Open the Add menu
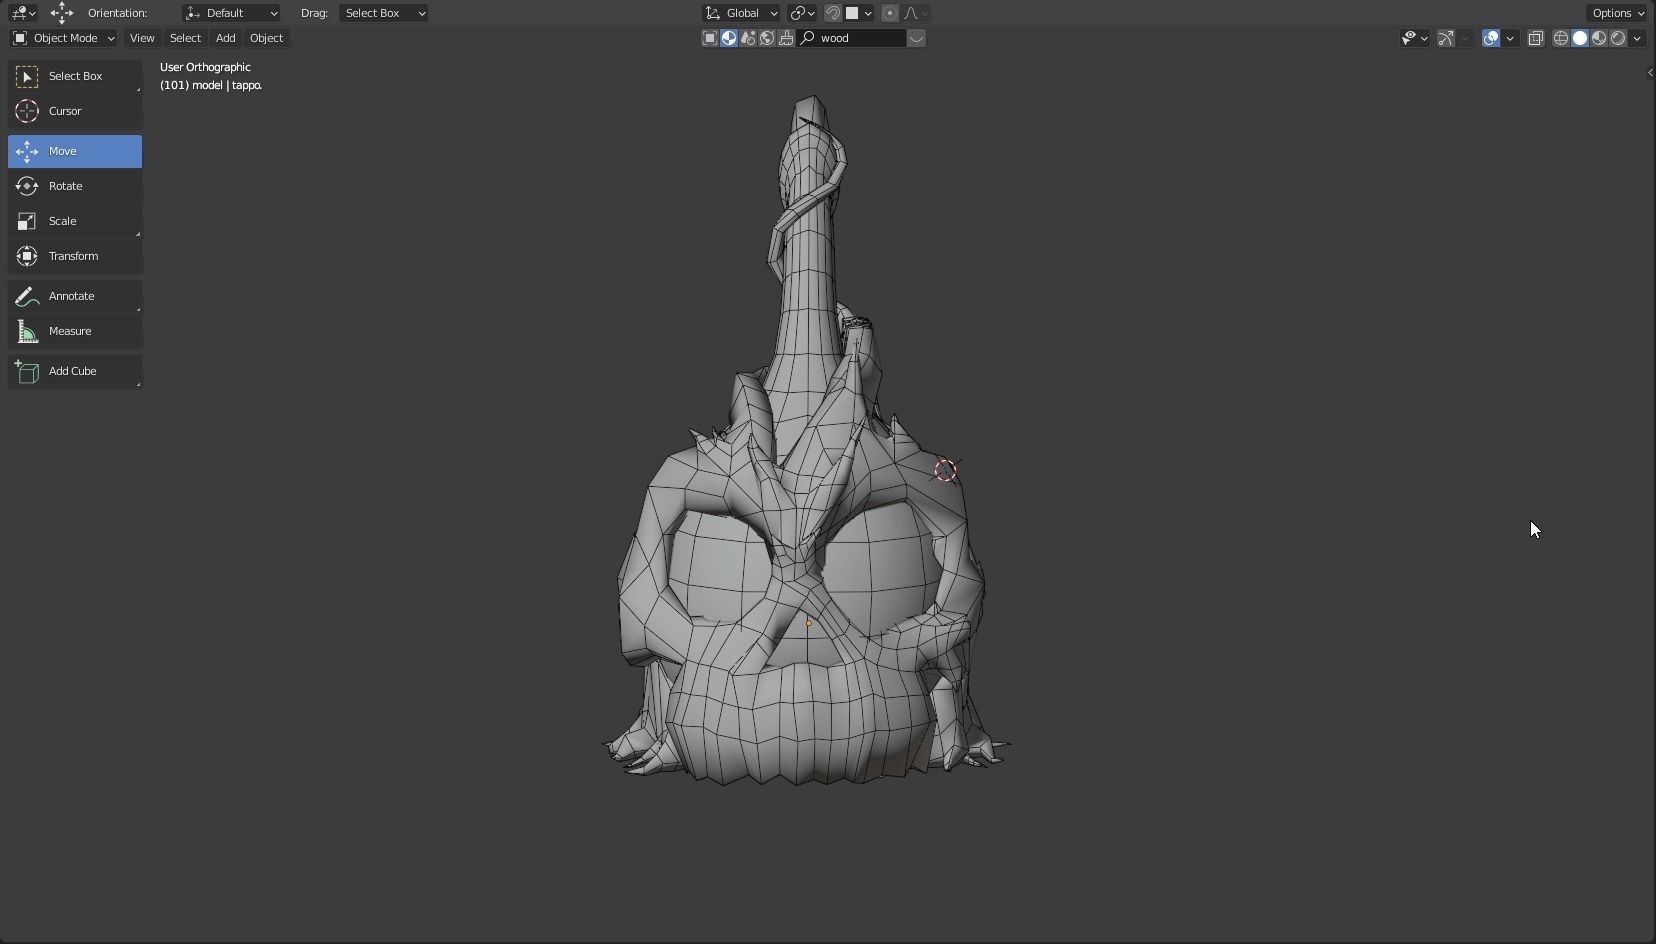This screenshot has width=1656, height=944. [x=226, y=38]
